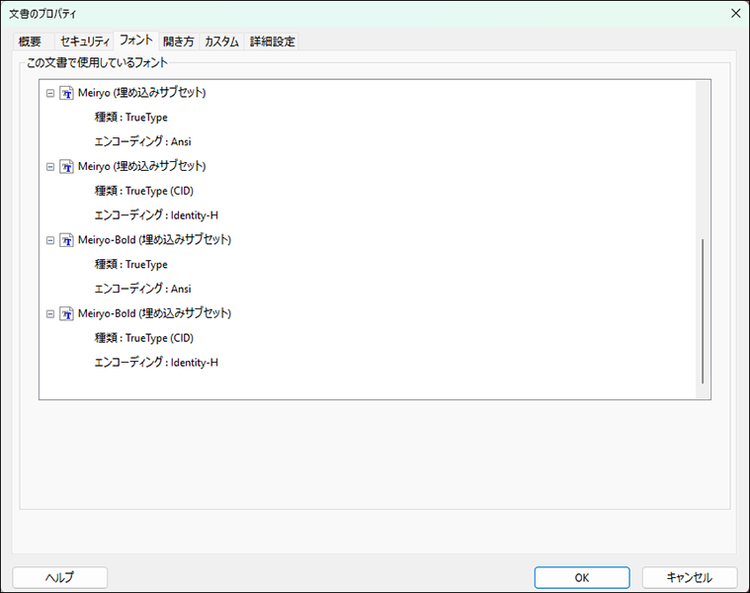Select the first 'Meiryo (埋め込みサブセット)' row
This screenshot has height=593, width=750.
pos(142,93)
